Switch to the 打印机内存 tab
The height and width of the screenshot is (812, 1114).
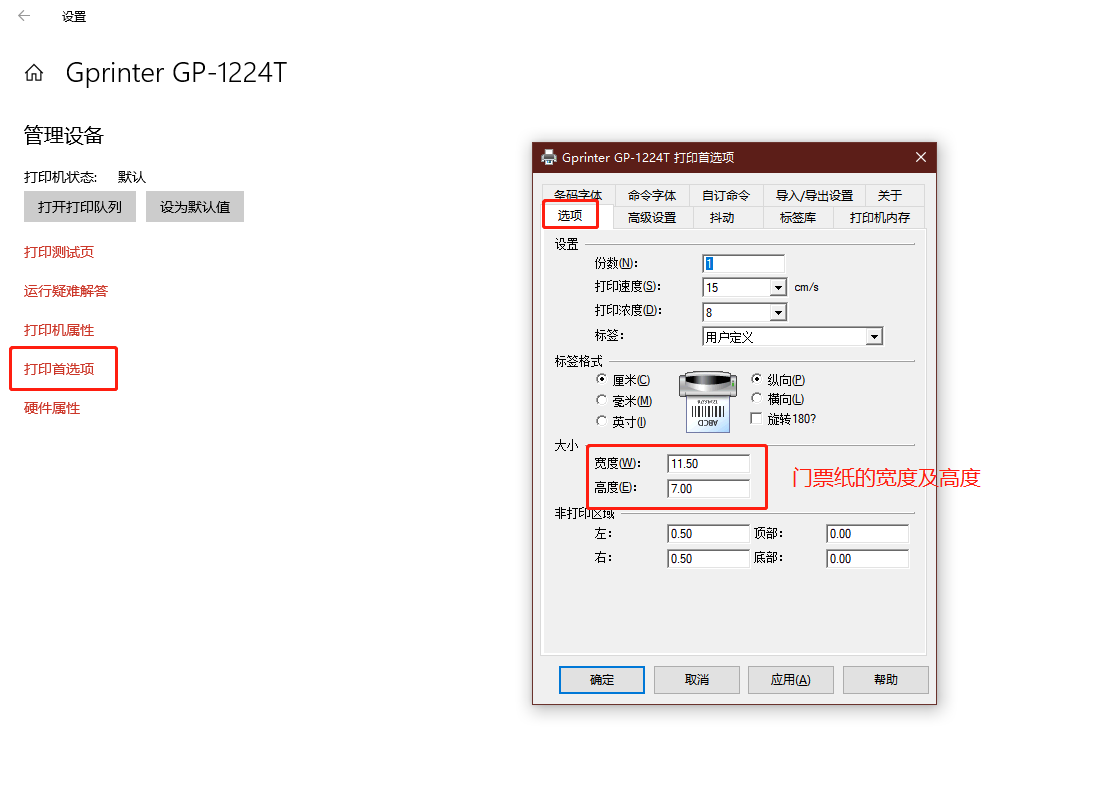(879, 218)
